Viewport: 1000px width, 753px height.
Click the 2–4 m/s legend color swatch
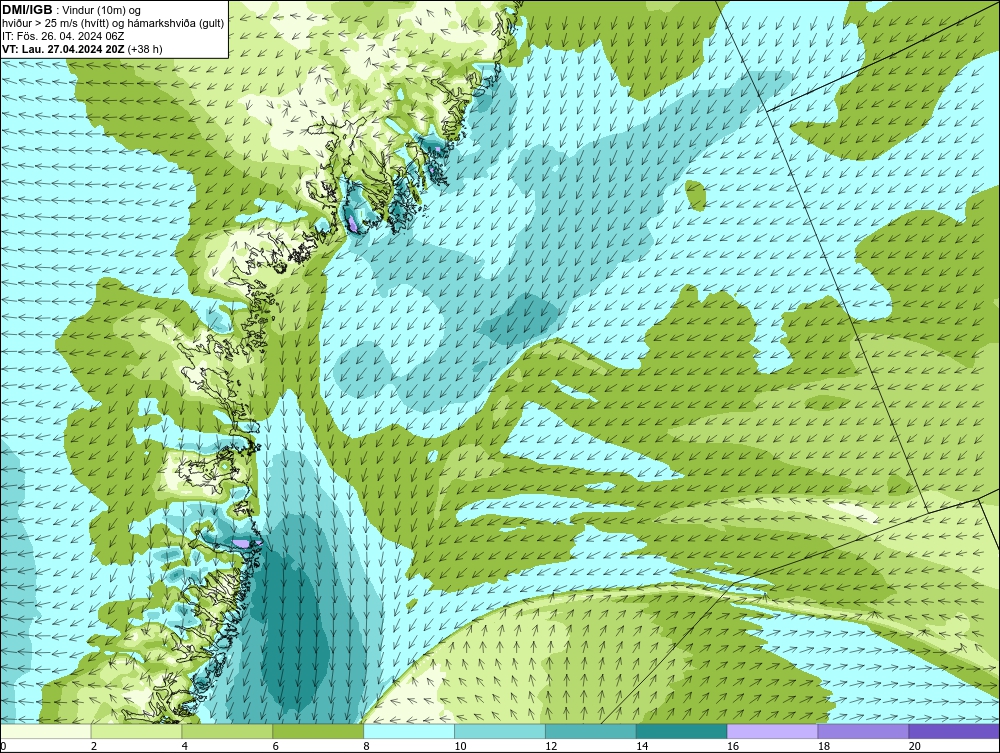pos(136,731)
